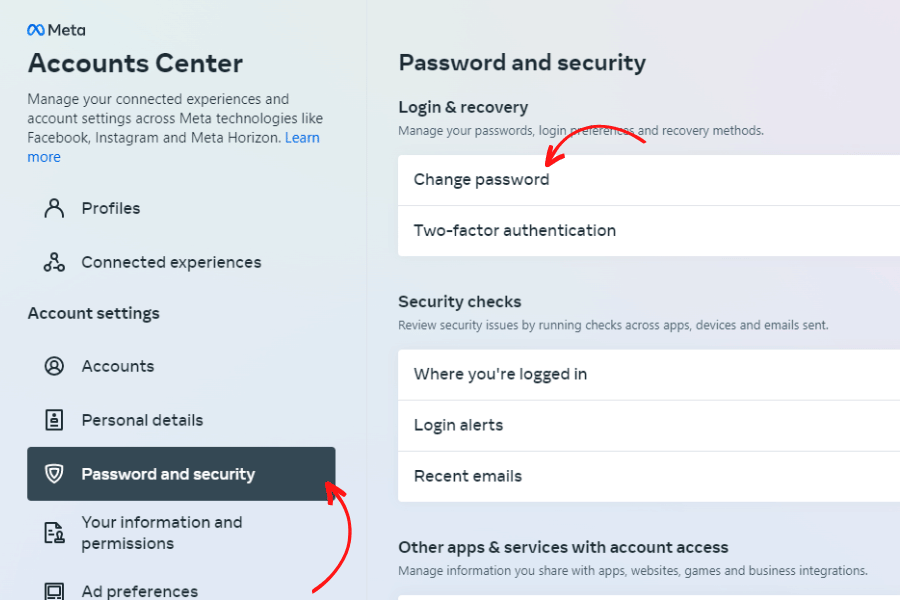Click the Connected experiences network icon
900x600 pixels.
click(x=53, y=262)
